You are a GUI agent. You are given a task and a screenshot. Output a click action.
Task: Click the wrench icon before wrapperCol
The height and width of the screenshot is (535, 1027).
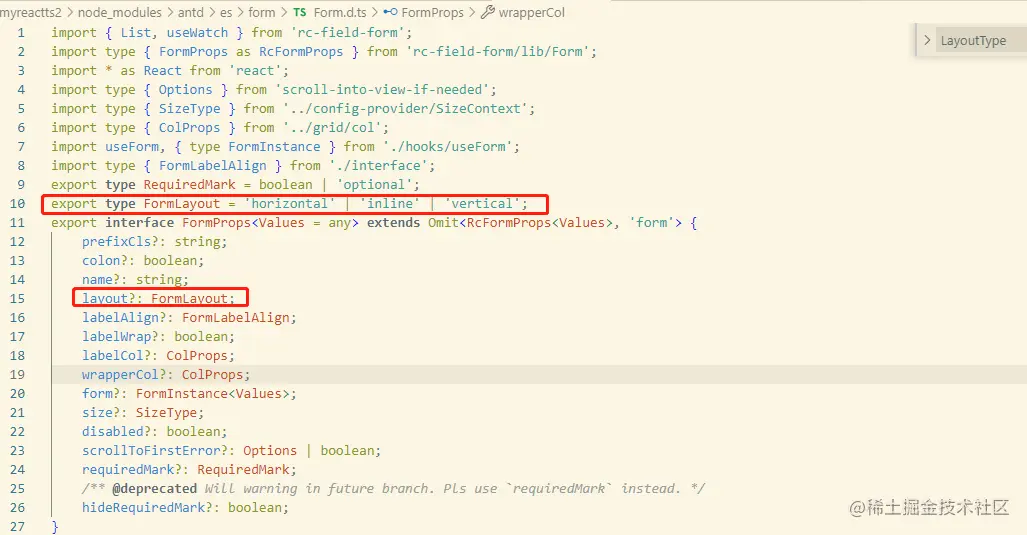(x=487, y=12)
